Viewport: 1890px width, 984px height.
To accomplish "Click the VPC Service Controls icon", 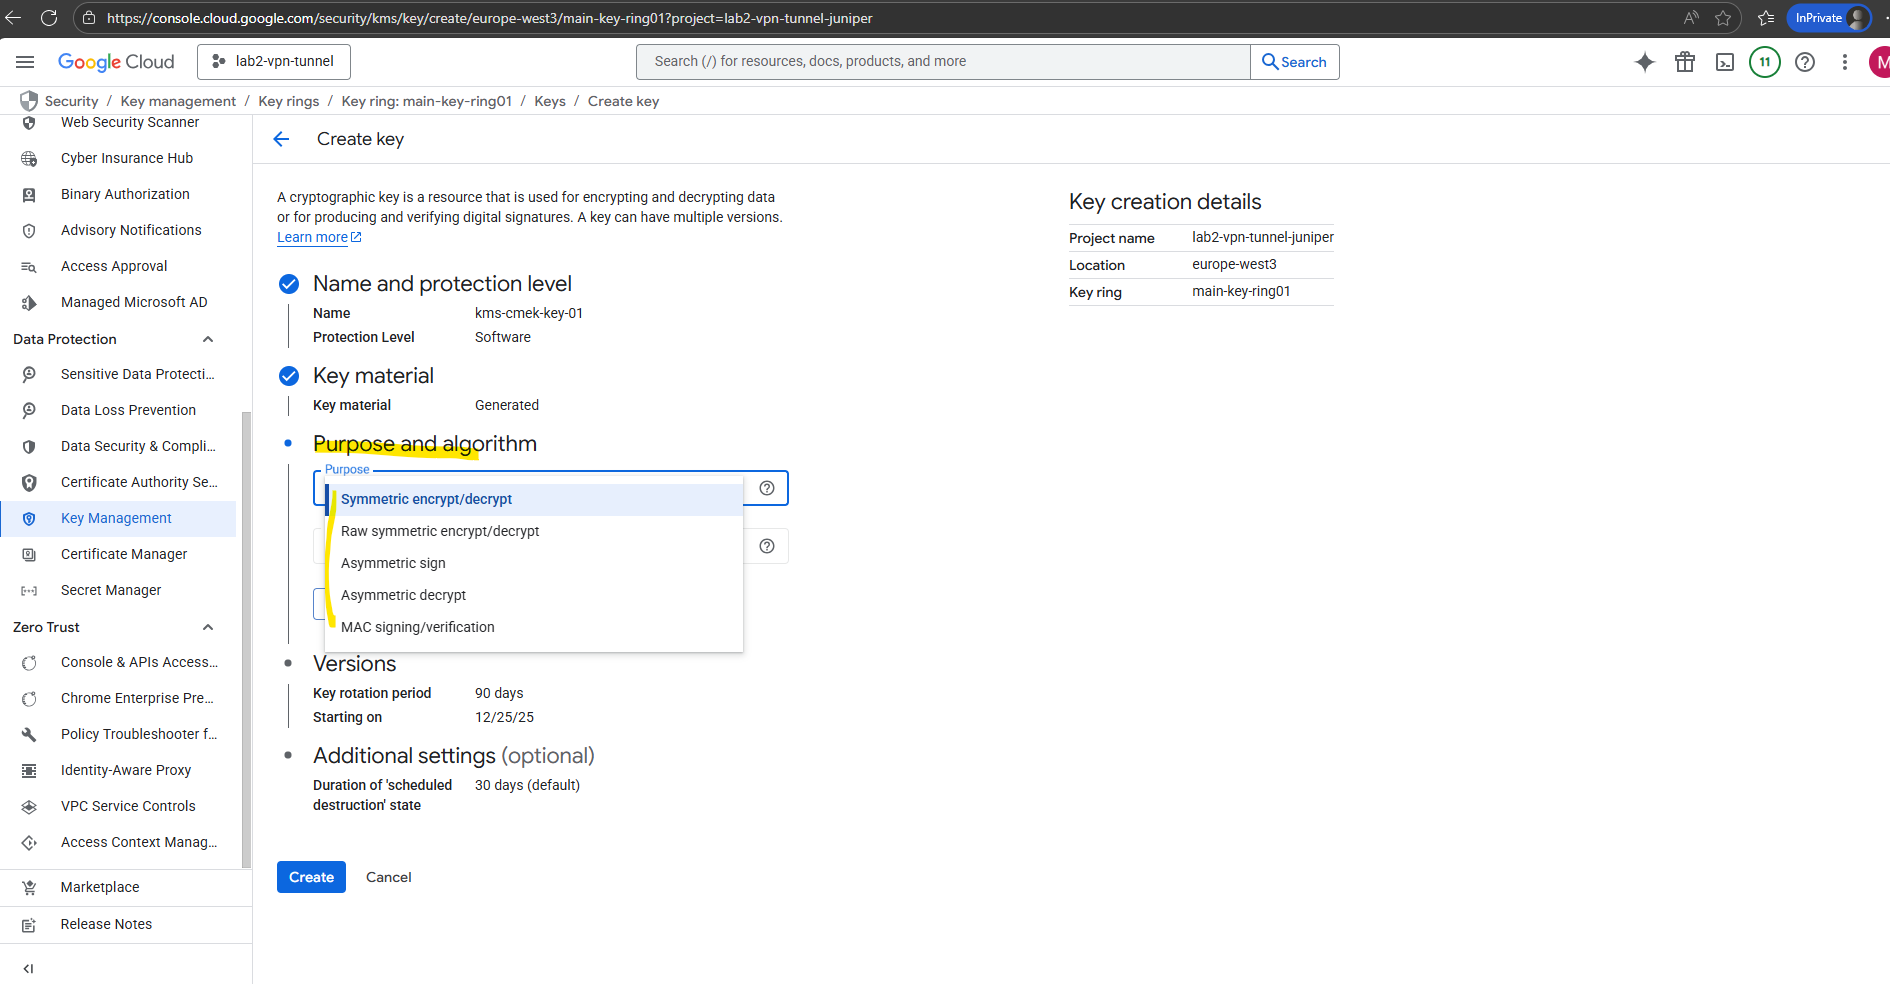I will tap(29, 806).
